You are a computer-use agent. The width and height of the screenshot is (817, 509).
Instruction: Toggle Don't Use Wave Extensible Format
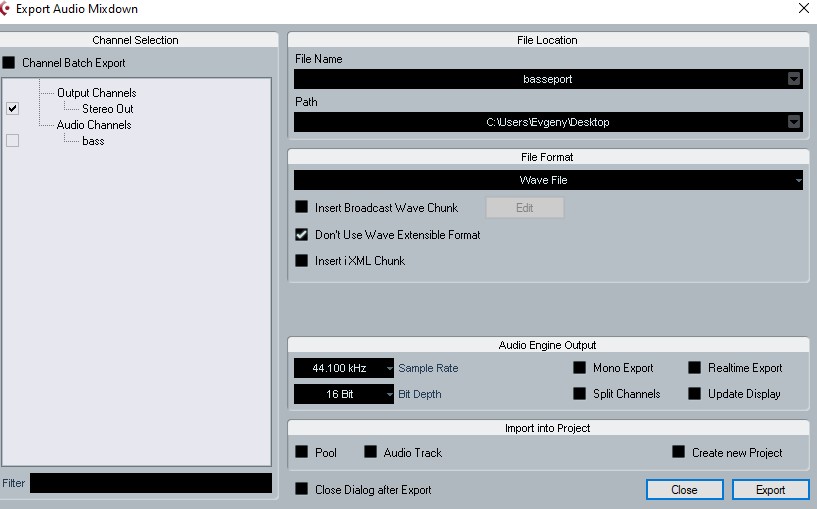tap(302, 234)
